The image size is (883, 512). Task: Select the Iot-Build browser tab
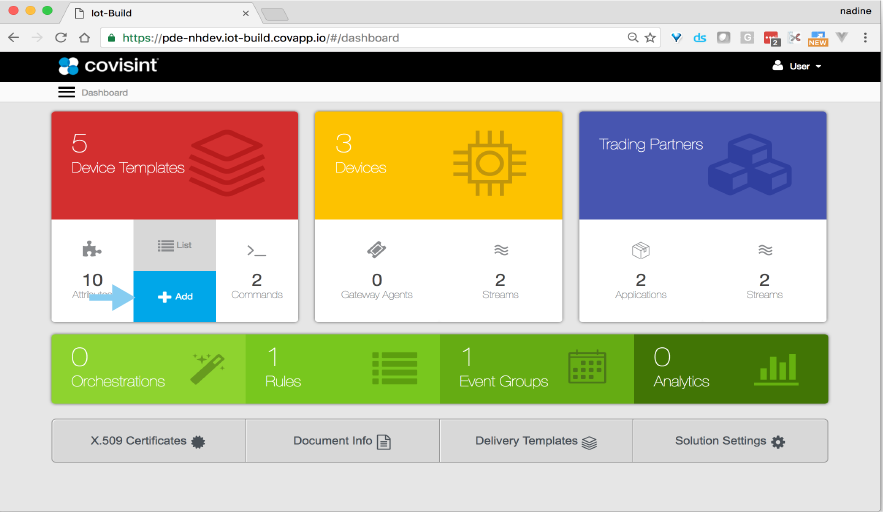pos(160,13)
